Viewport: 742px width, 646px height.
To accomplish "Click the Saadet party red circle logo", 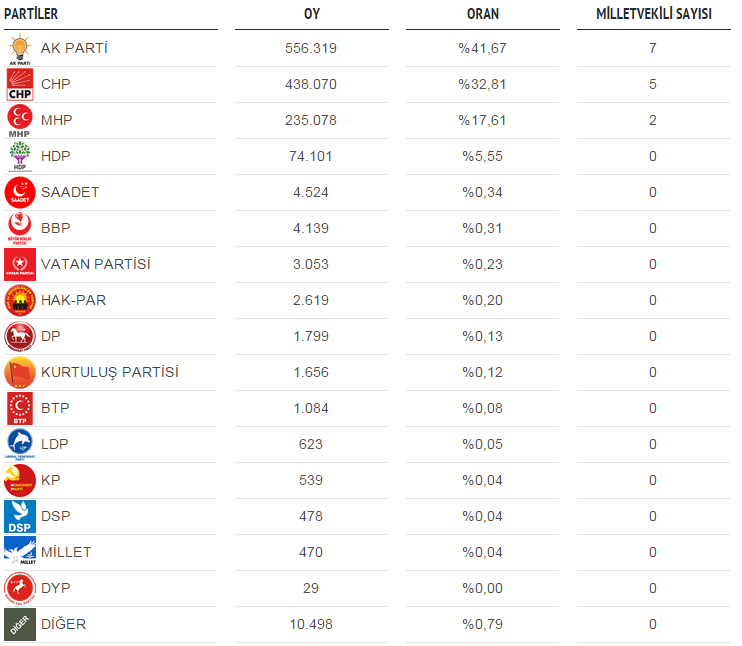I will pyautogui.click(x=20, y=193).
